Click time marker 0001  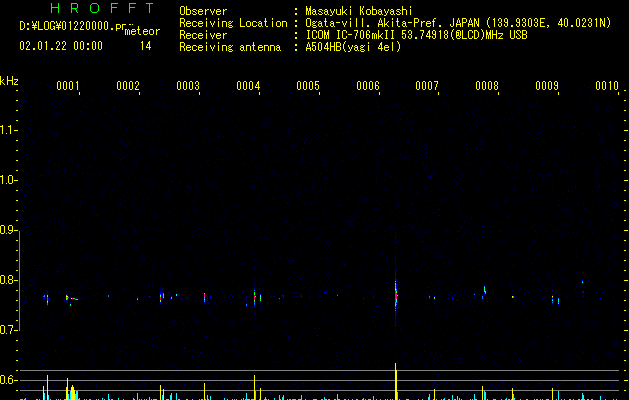tap(68, 85)
